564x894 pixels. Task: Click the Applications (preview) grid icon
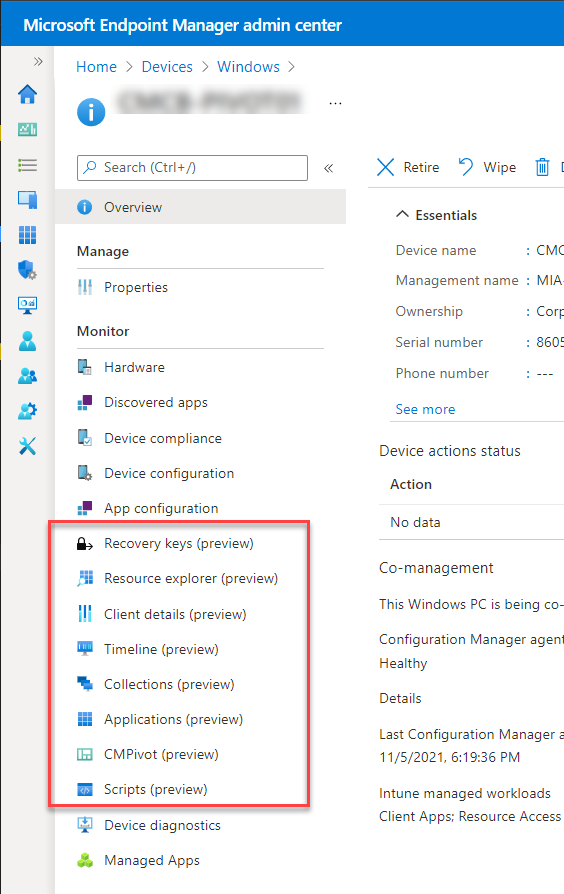(x=85, y=719)
